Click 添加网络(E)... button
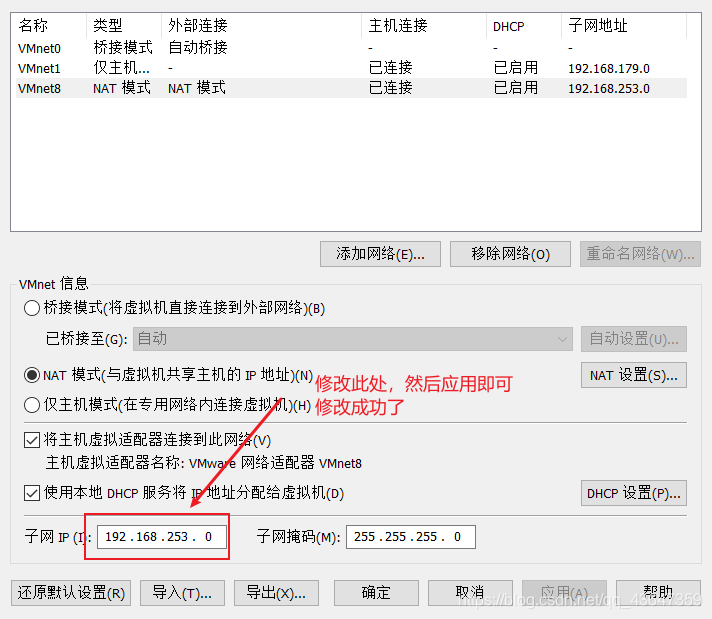Screen dimensions: 712x619 (x=380, y=254)
